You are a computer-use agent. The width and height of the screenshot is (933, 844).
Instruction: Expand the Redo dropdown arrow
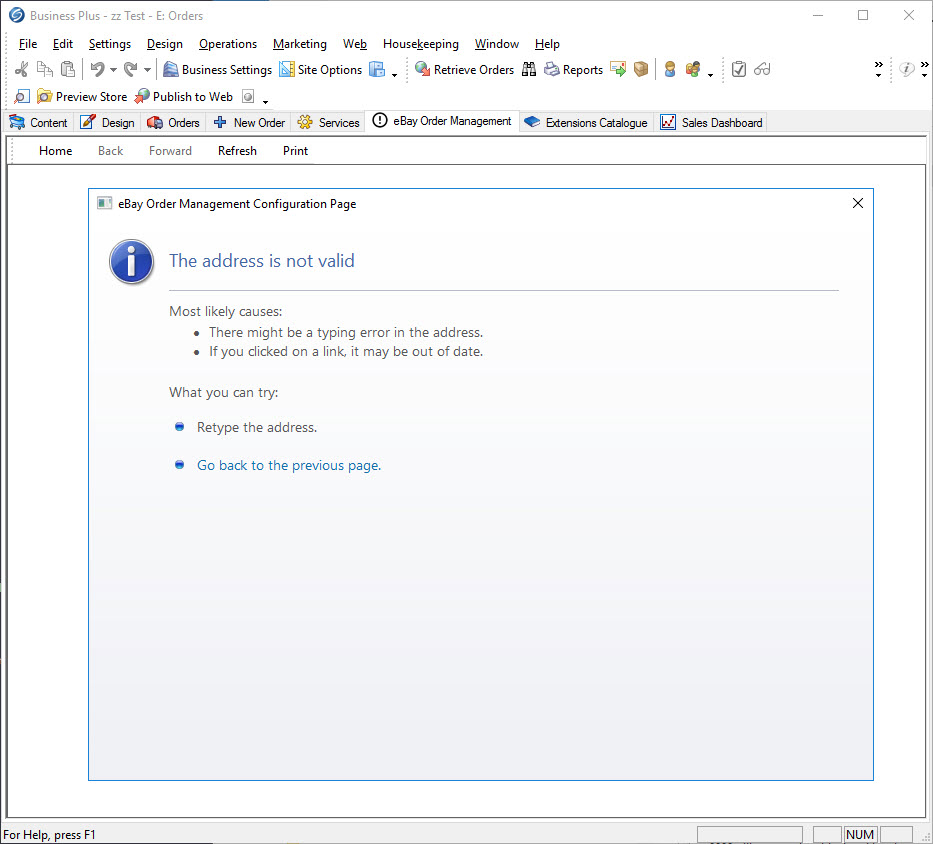coord(147,70)
